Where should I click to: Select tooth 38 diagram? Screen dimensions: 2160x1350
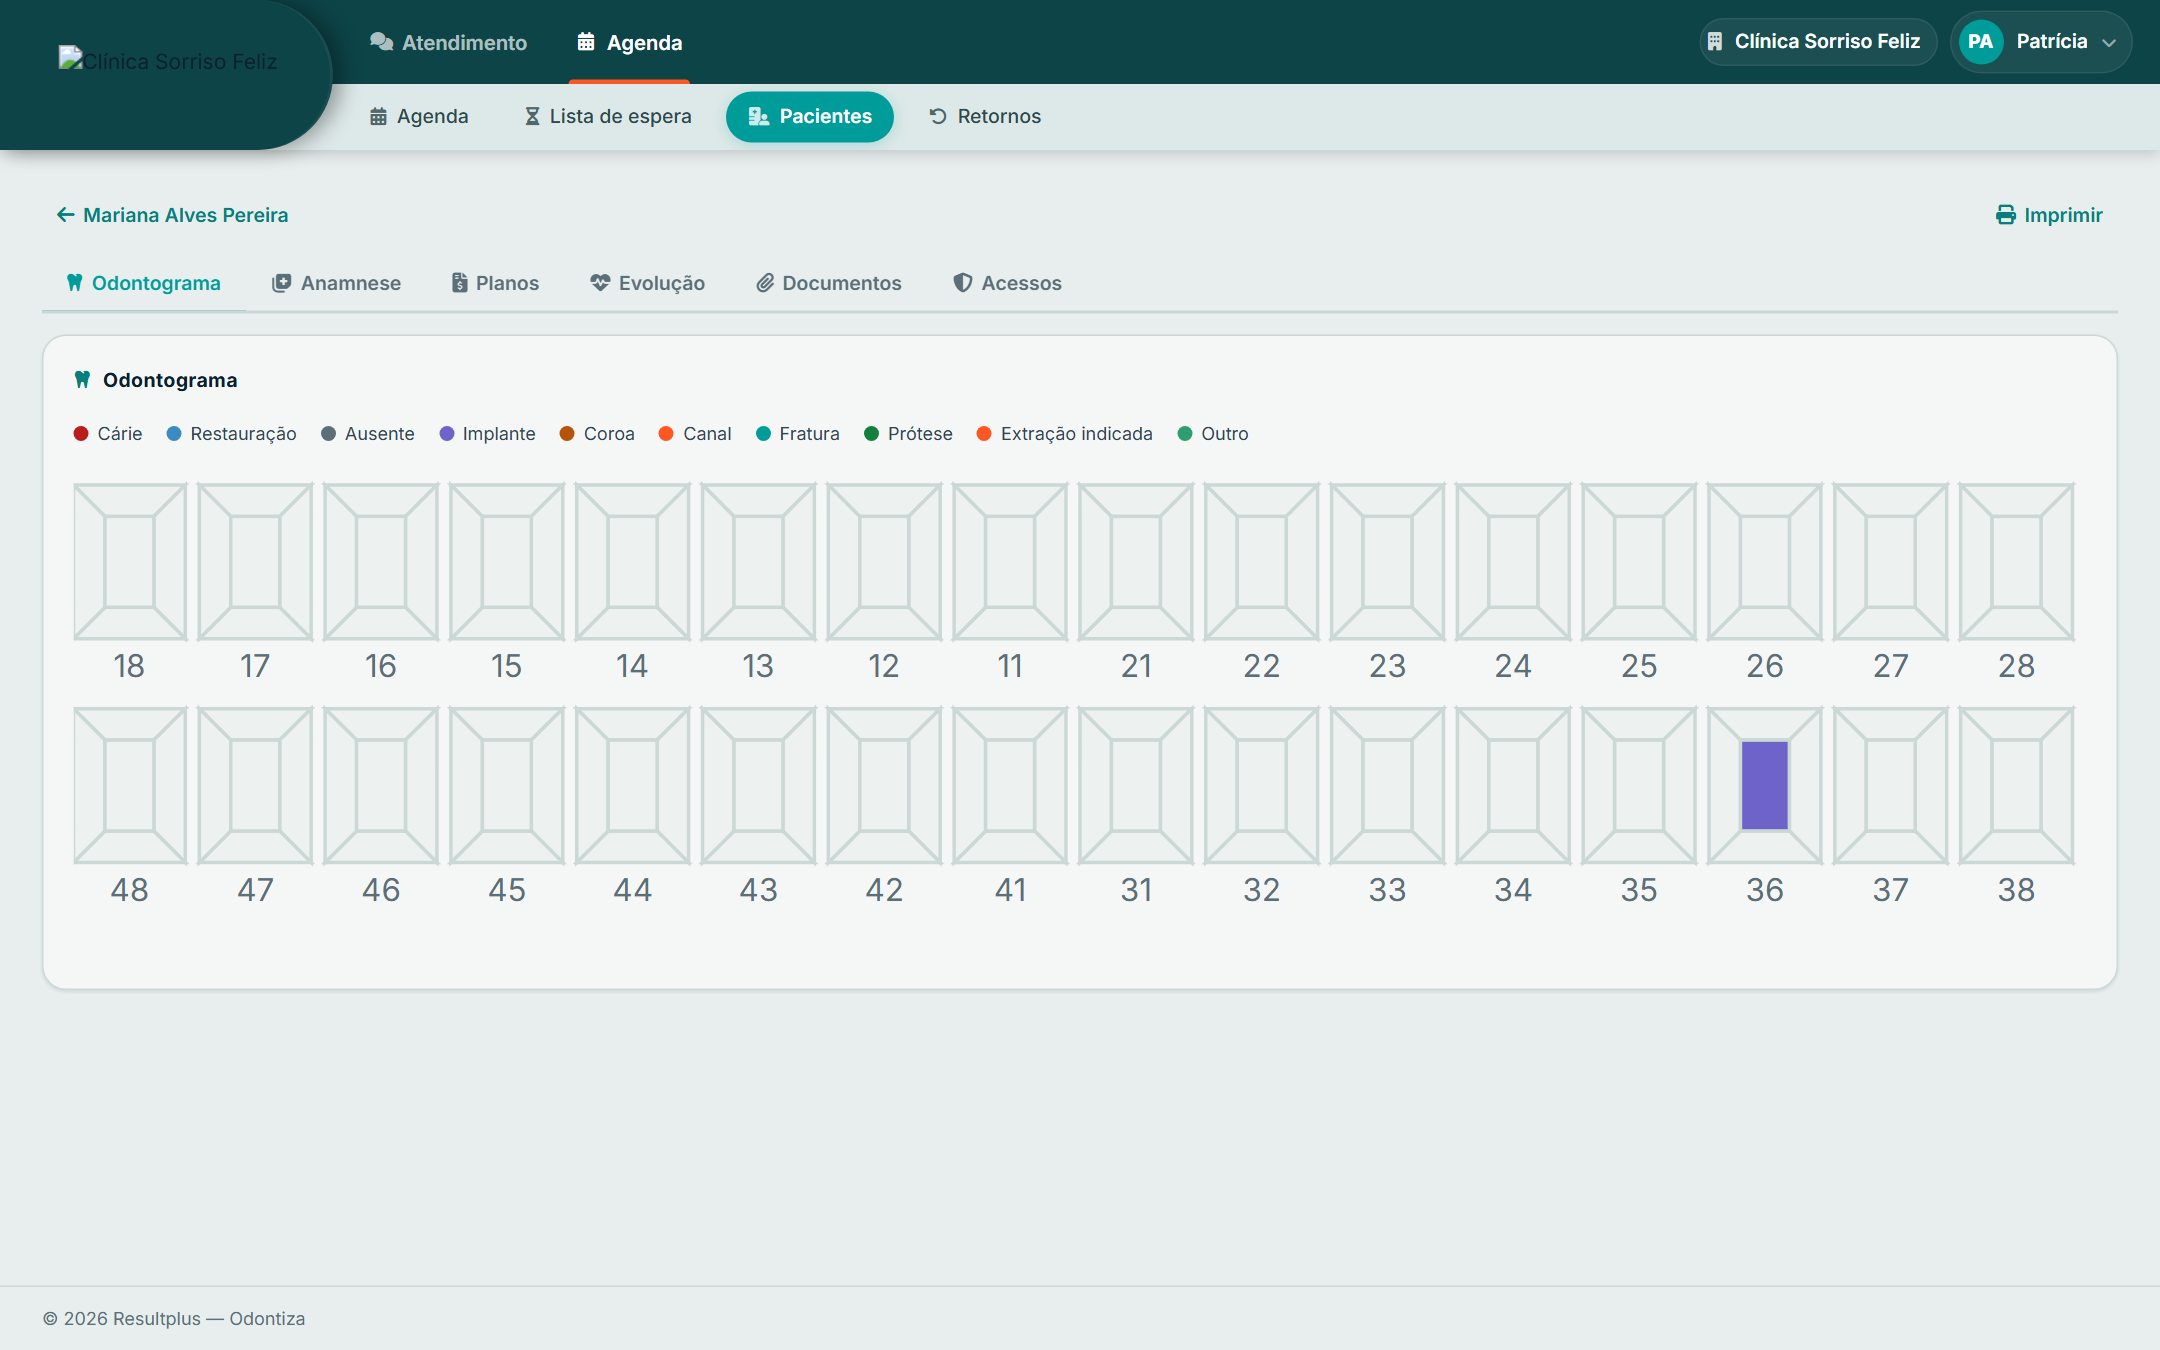pyautogui.click(x=2017, y=785)
